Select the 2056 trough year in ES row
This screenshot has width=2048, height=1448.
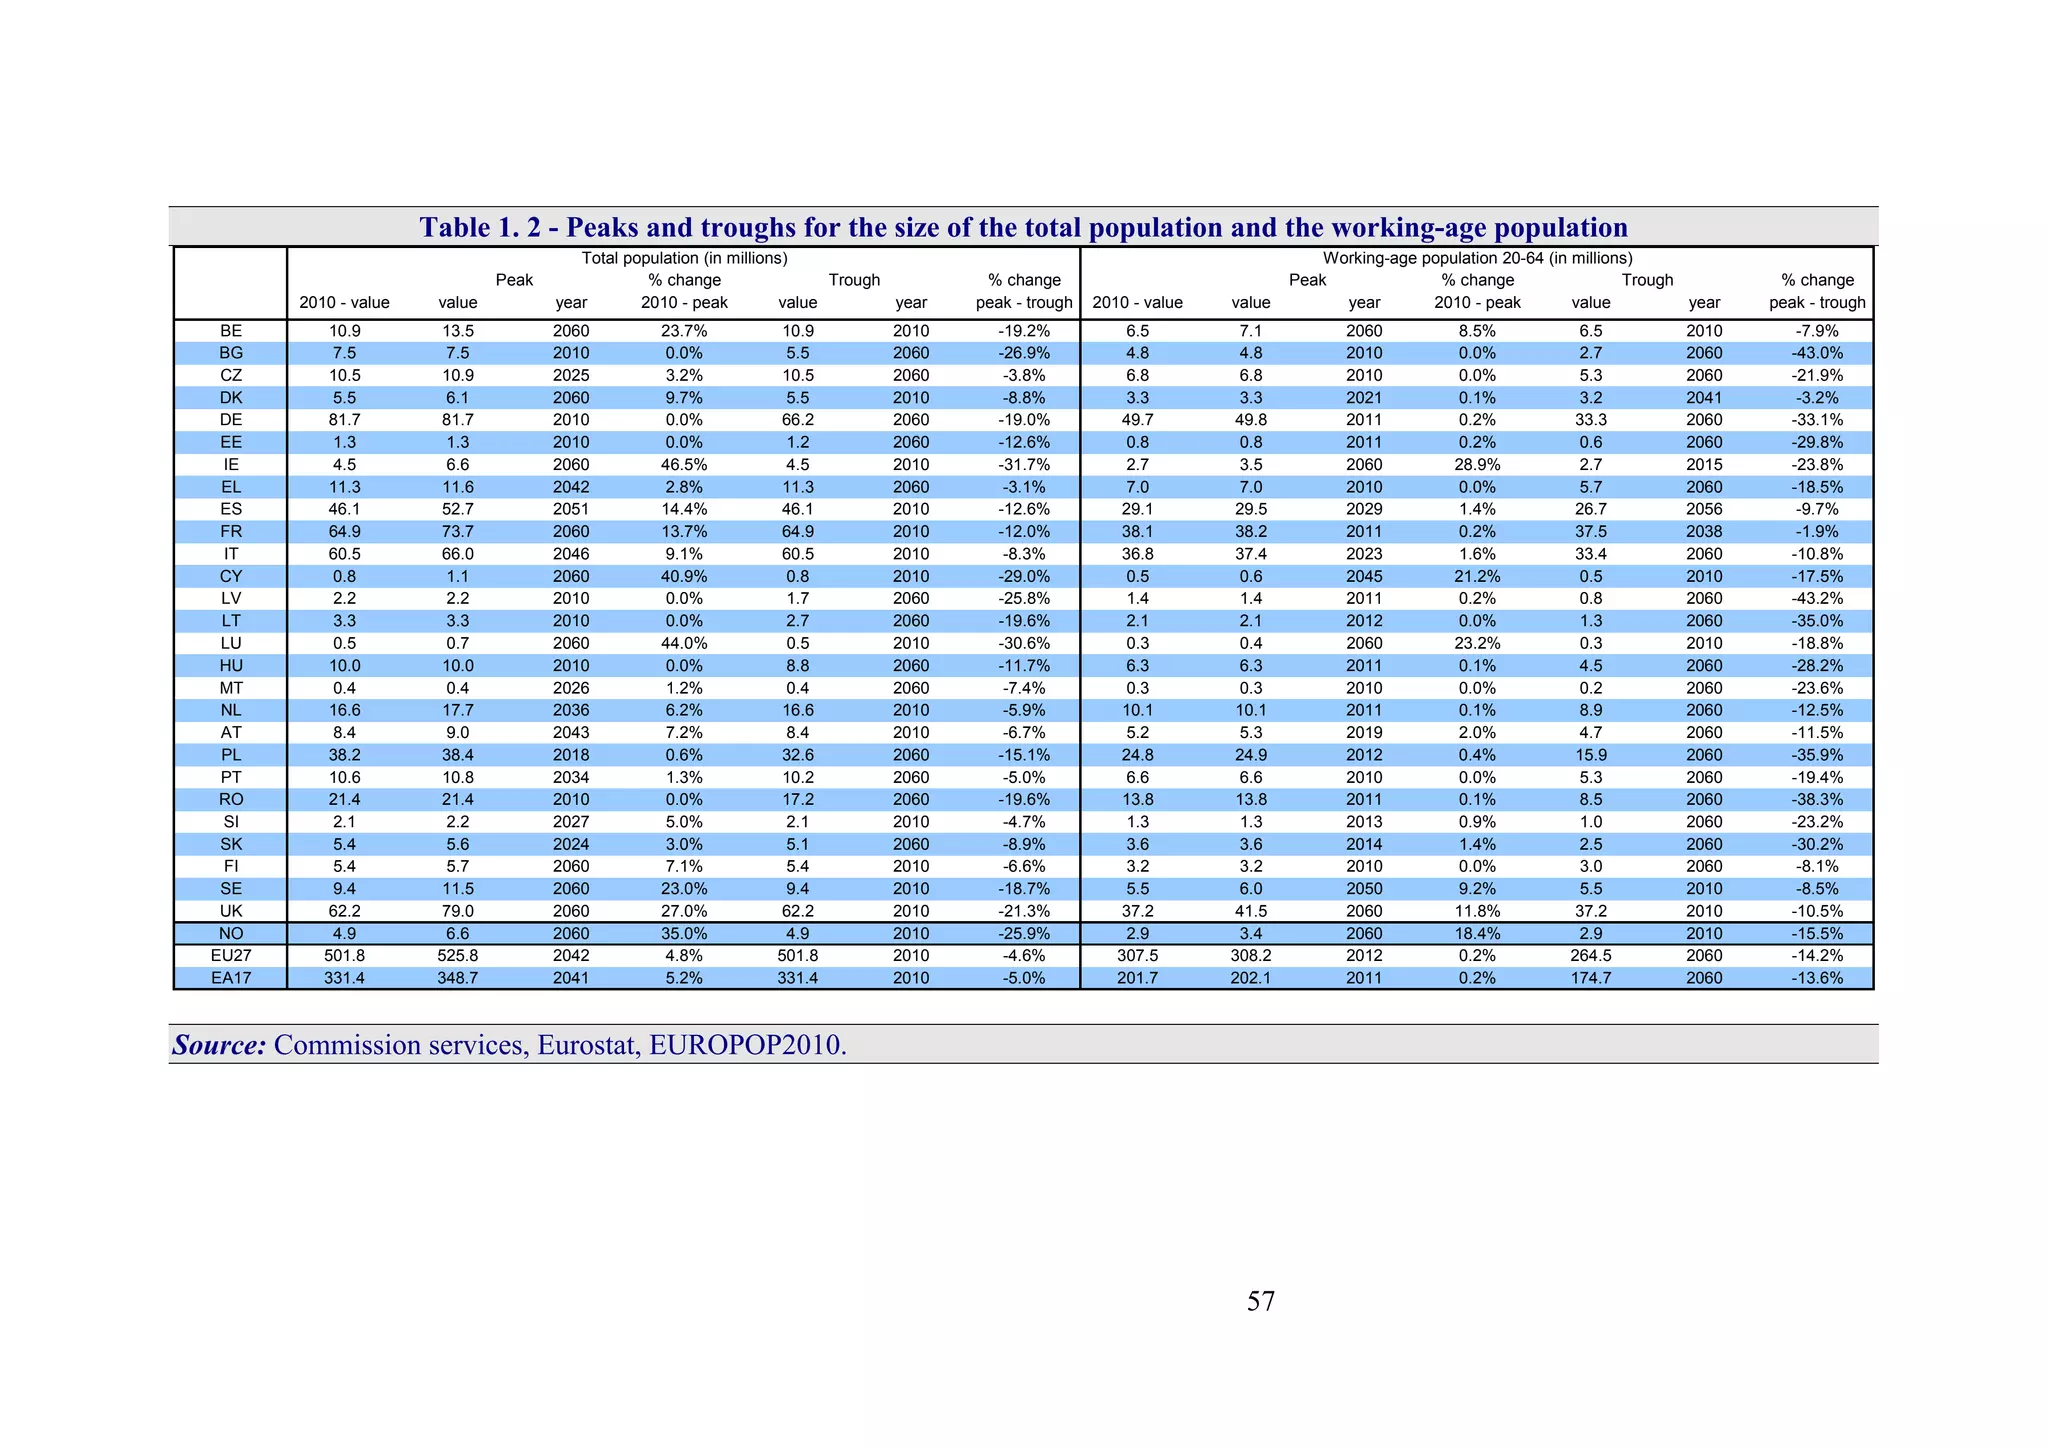point(1704,509)
